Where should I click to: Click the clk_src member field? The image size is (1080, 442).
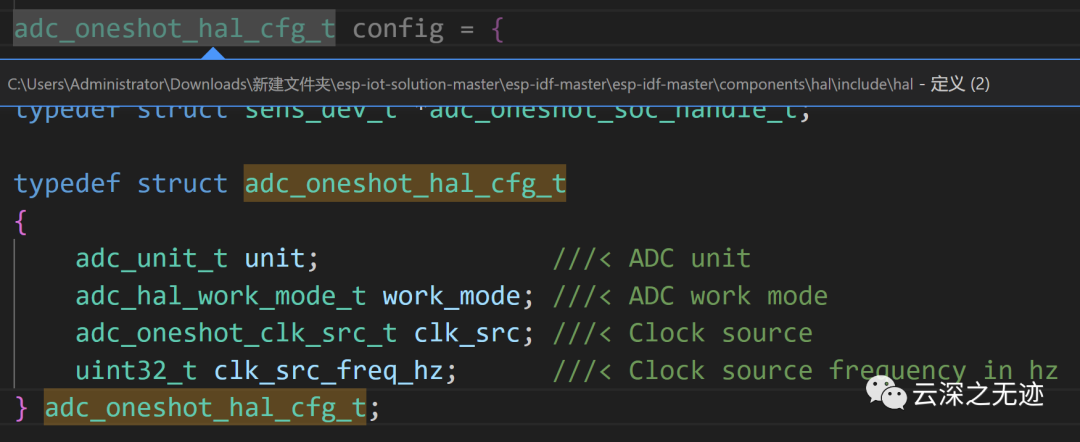[x=466, y=333]
